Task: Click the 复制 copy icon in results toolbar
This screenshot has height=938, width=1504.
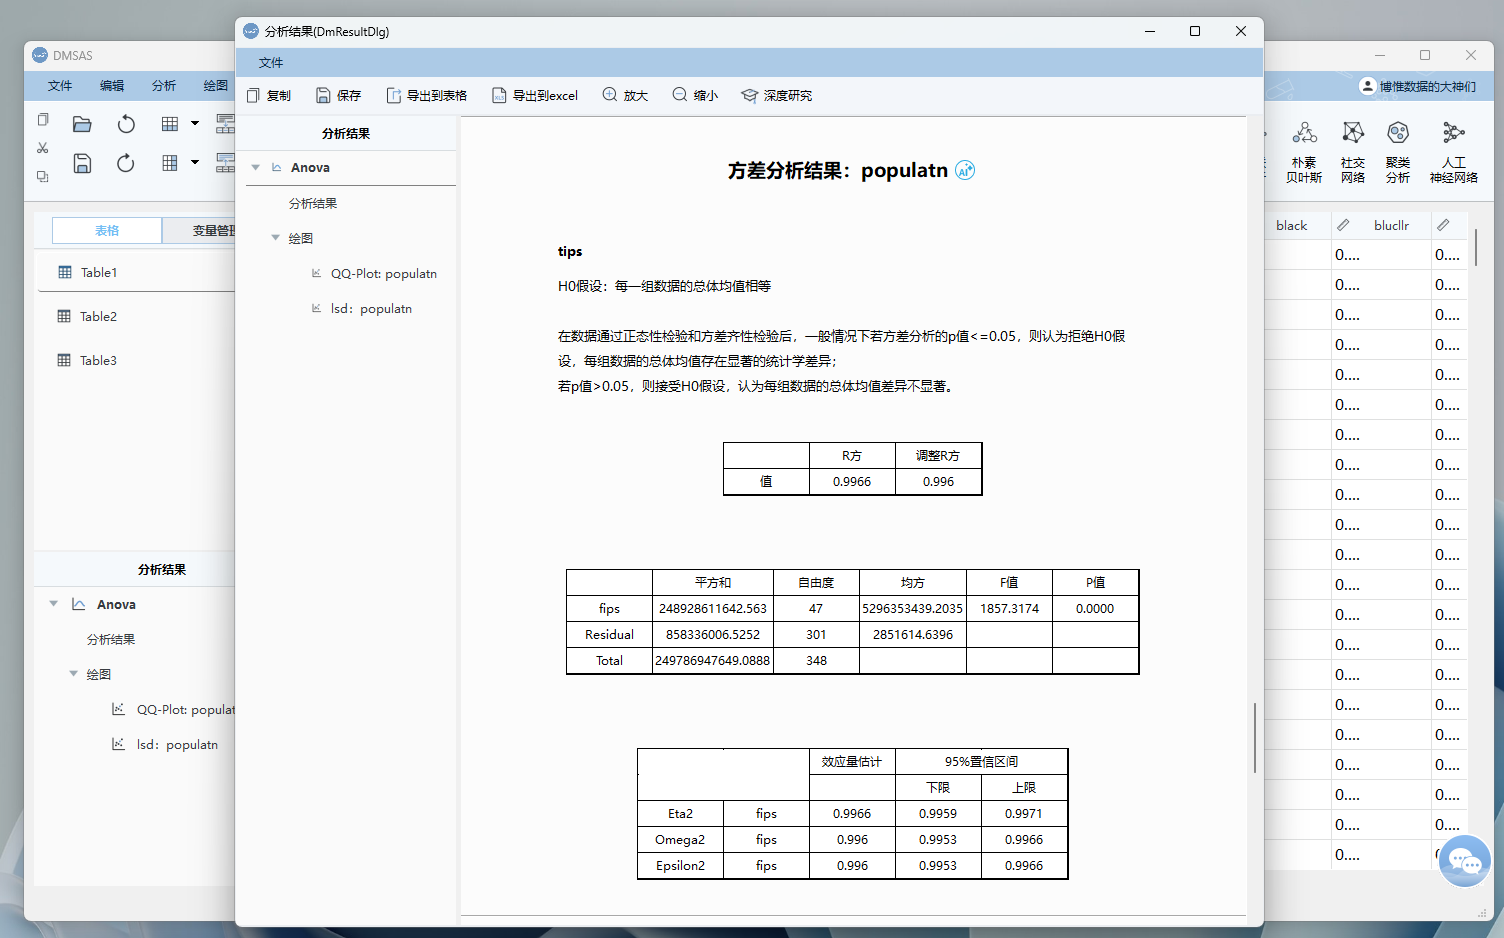Action: click(x=254, y=96)
